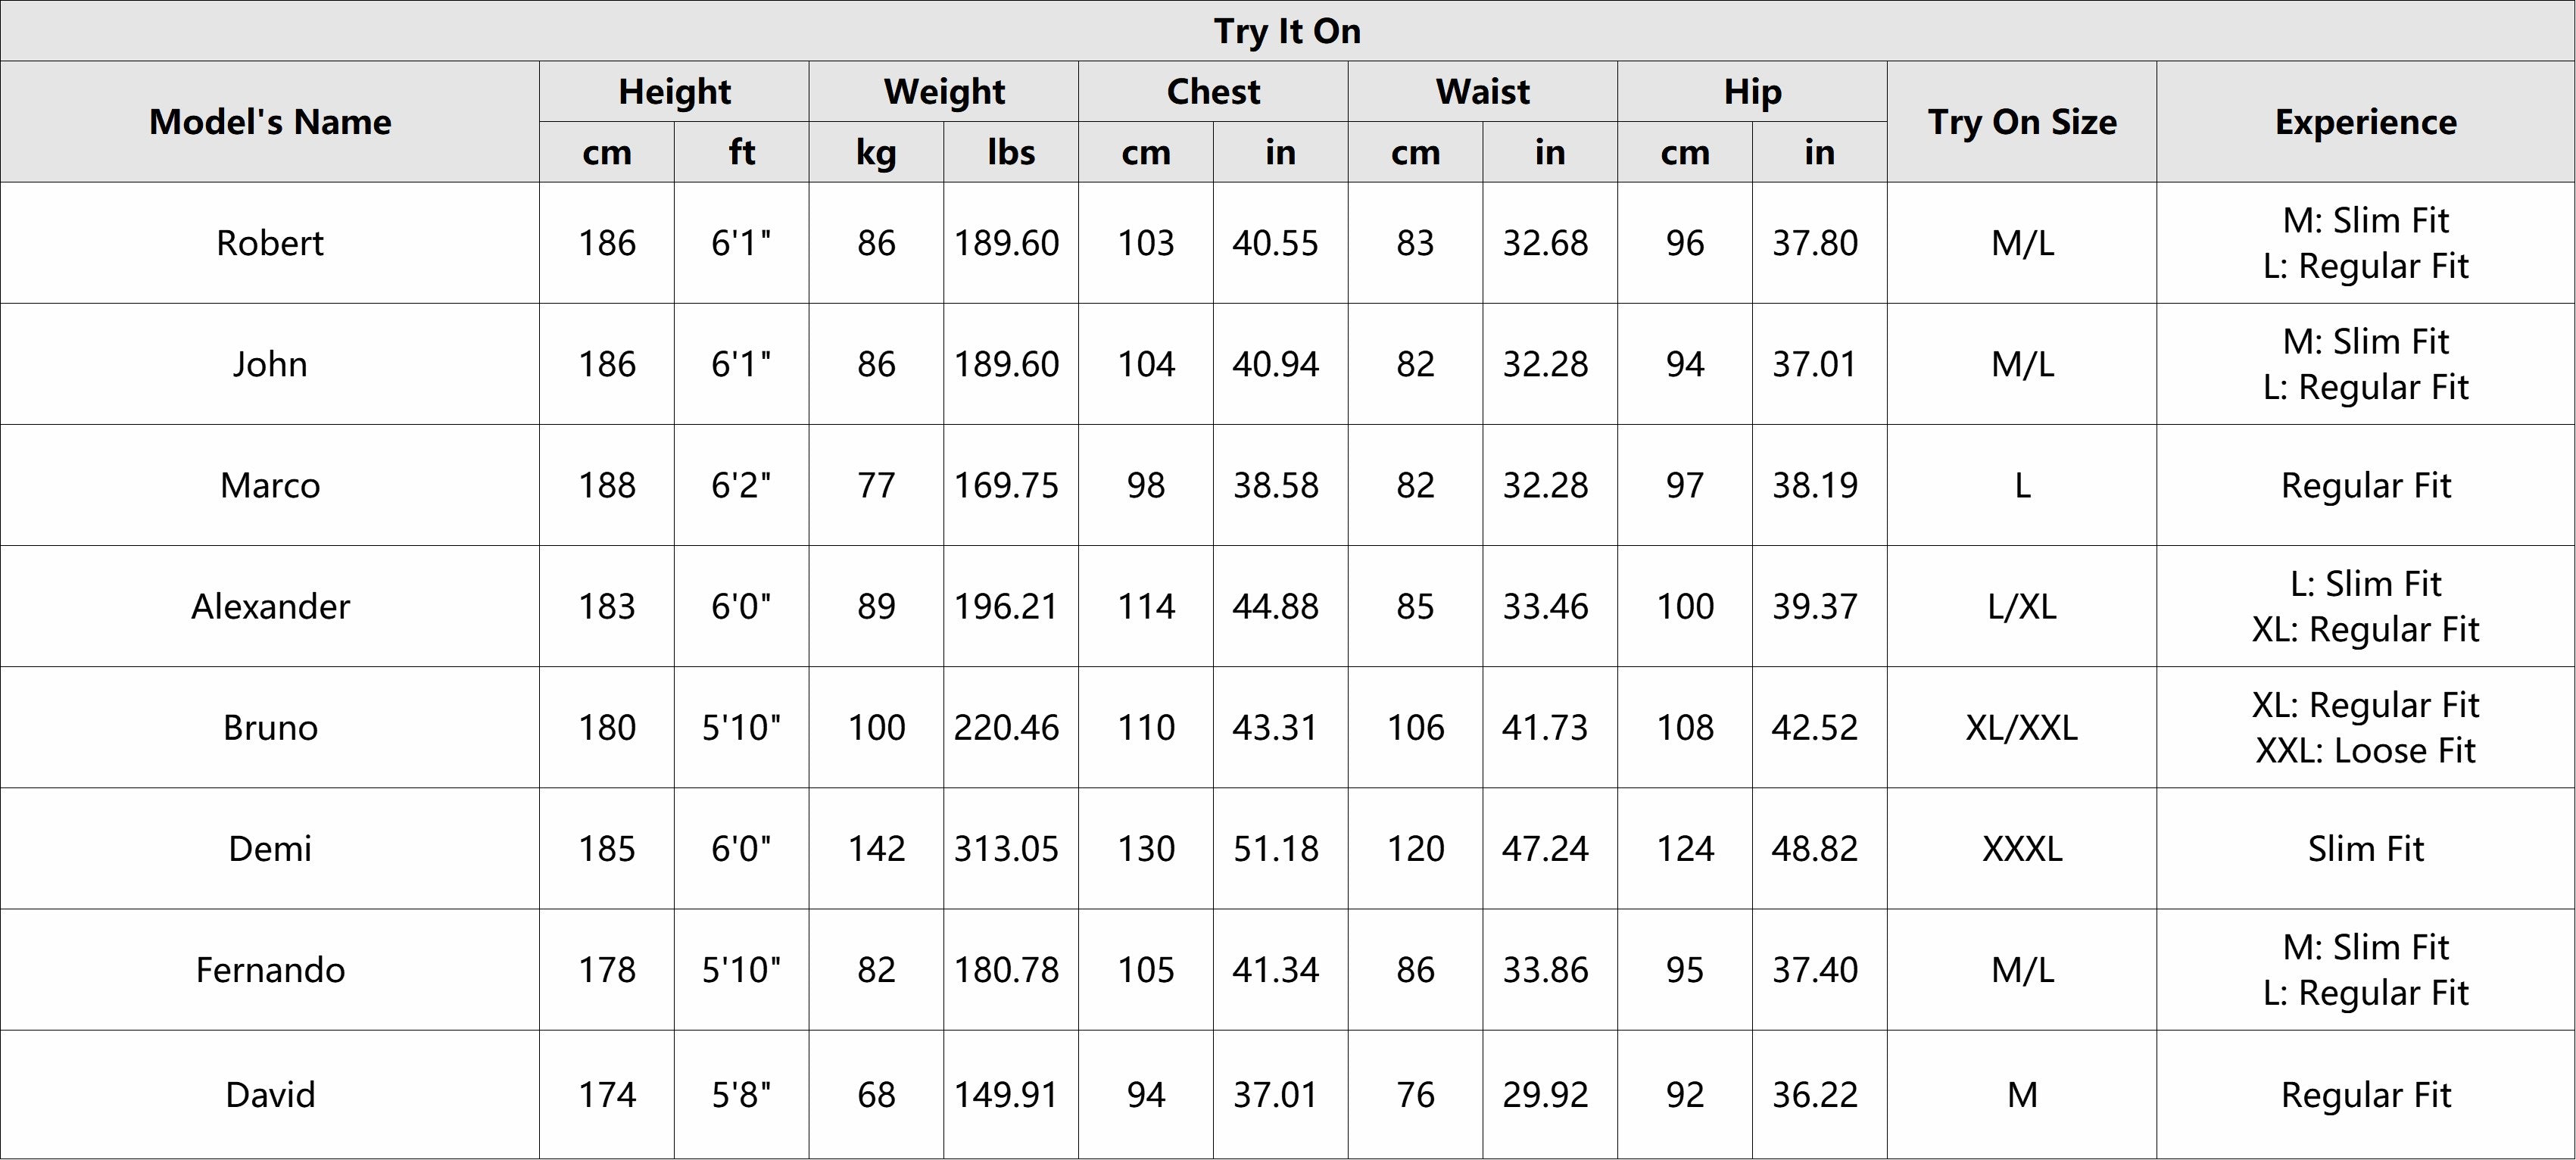Click the Weight column header
The image size is (2576, 1160).
944,92
